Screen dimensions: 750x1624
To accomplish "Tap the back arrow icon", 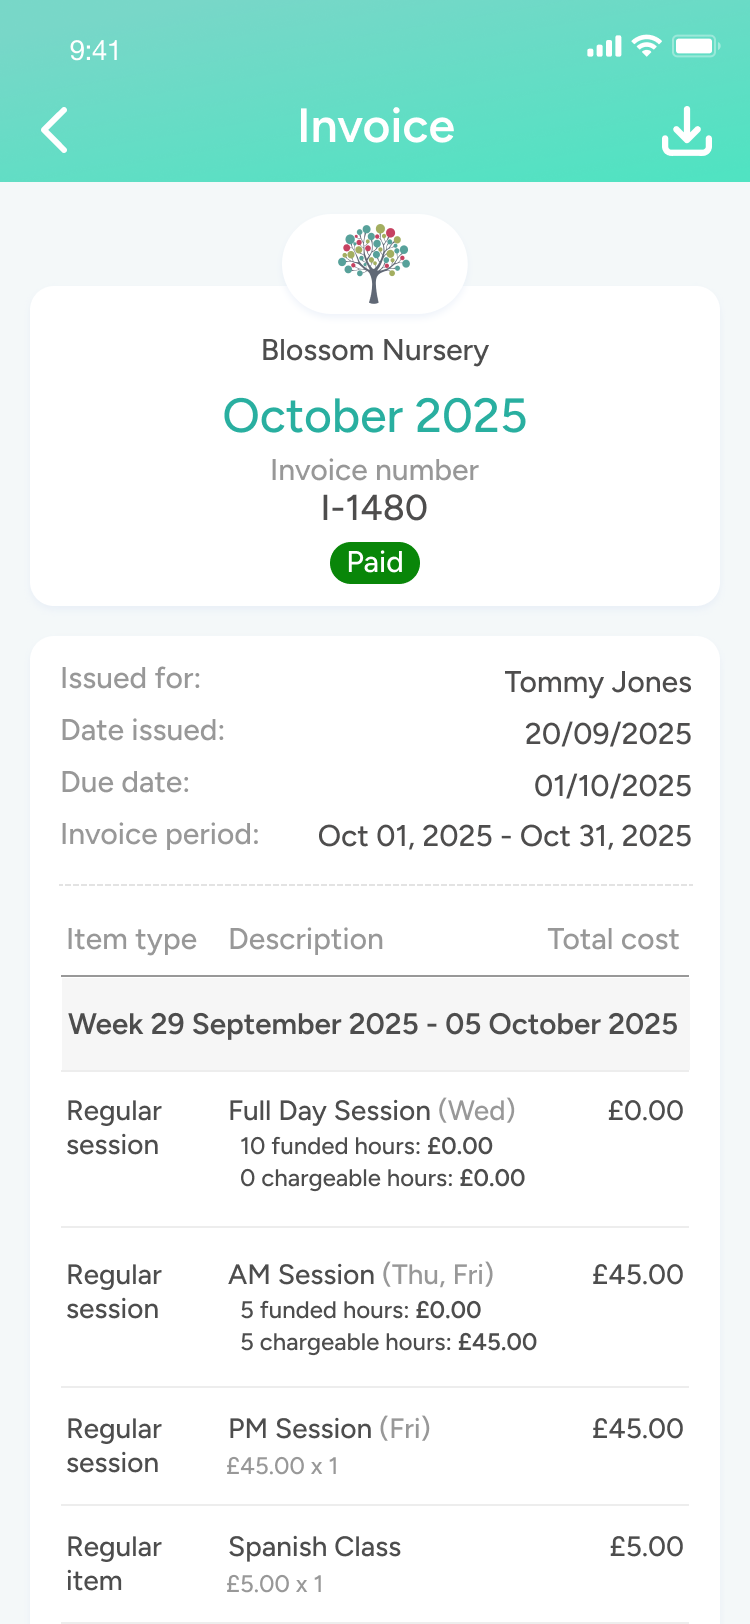I will click(55, 130).
